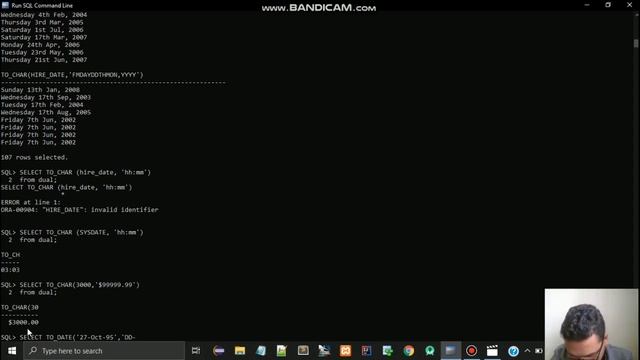The image size is (640, 360).
Task: Click the 'Wednesday 17th Sep, 2003' row
Action: pos(46,97)
